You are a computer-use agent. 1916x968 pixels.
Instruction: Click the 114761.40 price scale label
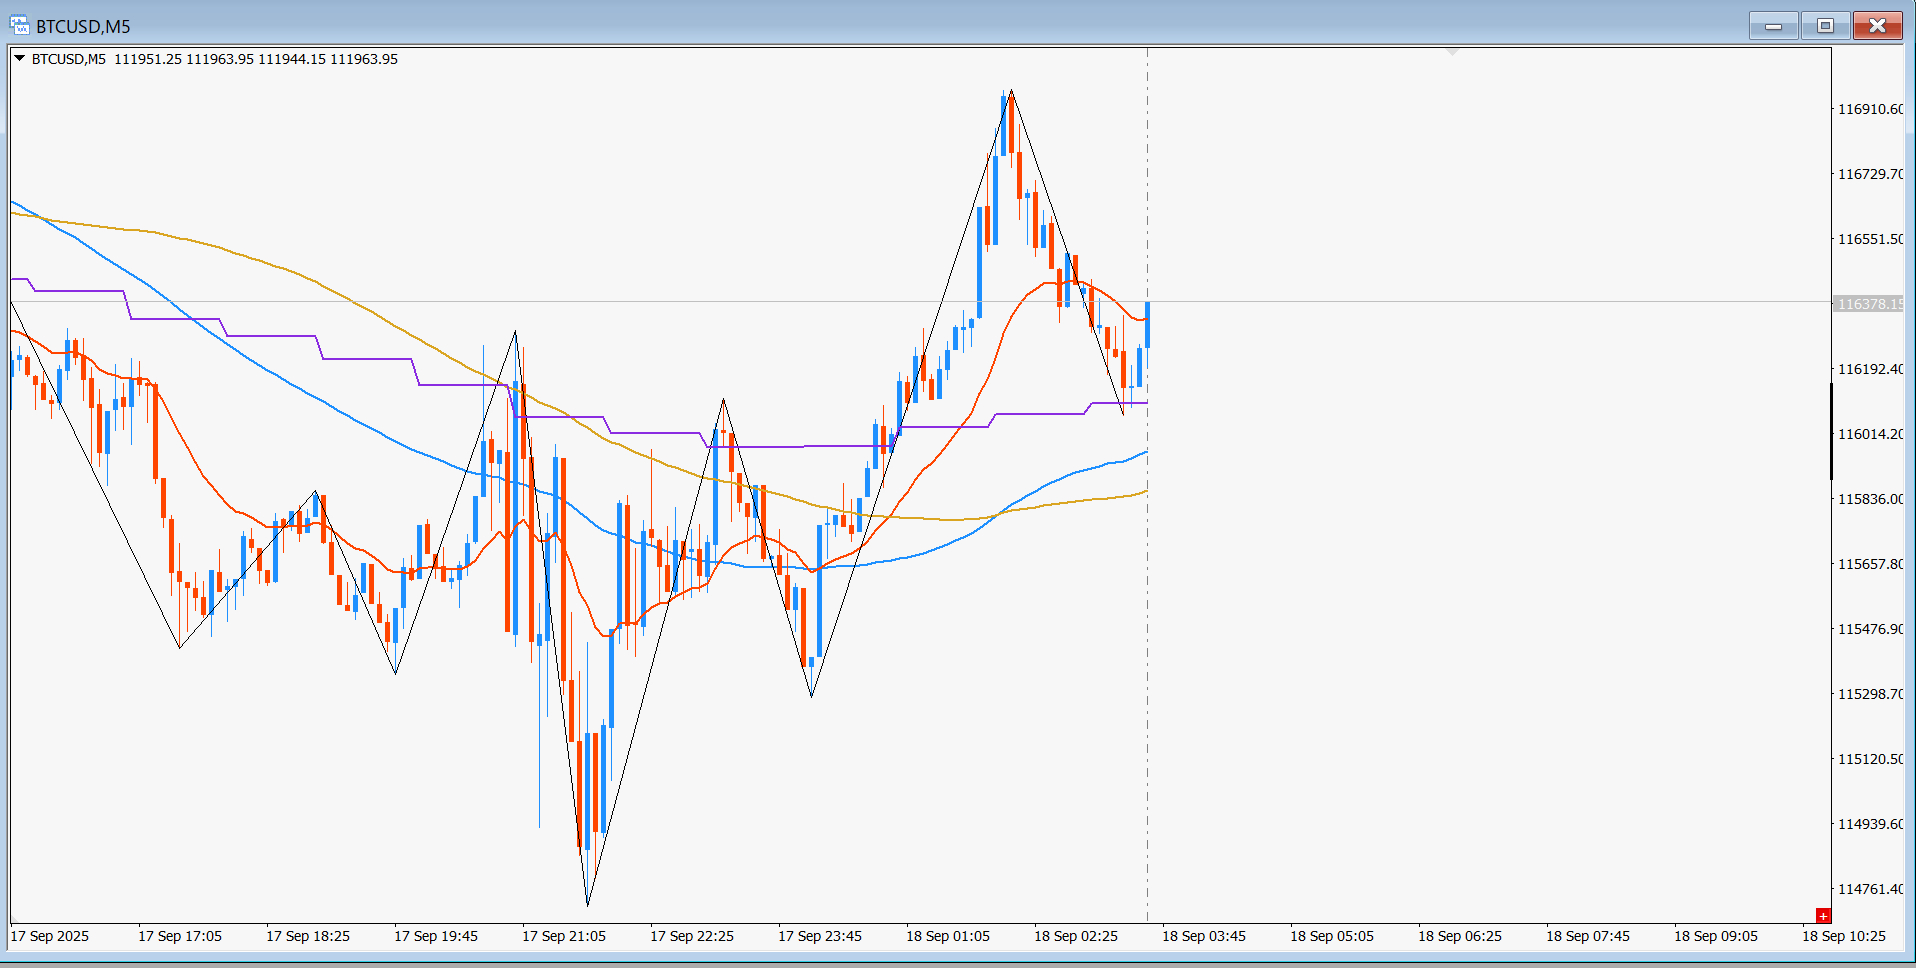click(1870, 889)
